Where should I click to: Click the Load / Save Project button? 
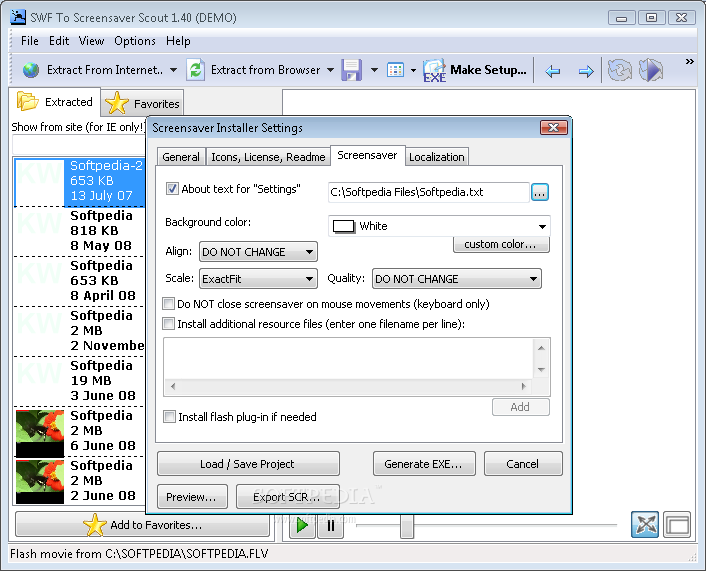tap(248, 464)
